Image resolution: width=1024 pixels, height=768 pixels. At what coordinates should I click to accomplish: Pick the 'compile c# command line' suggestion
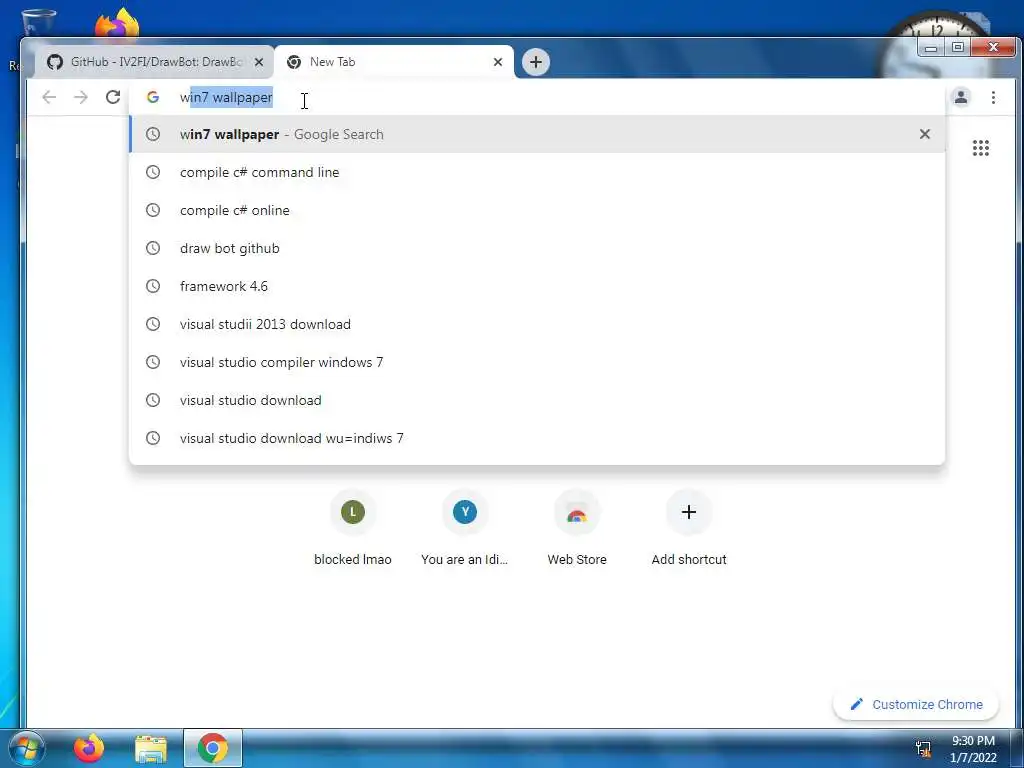(537, 172)
